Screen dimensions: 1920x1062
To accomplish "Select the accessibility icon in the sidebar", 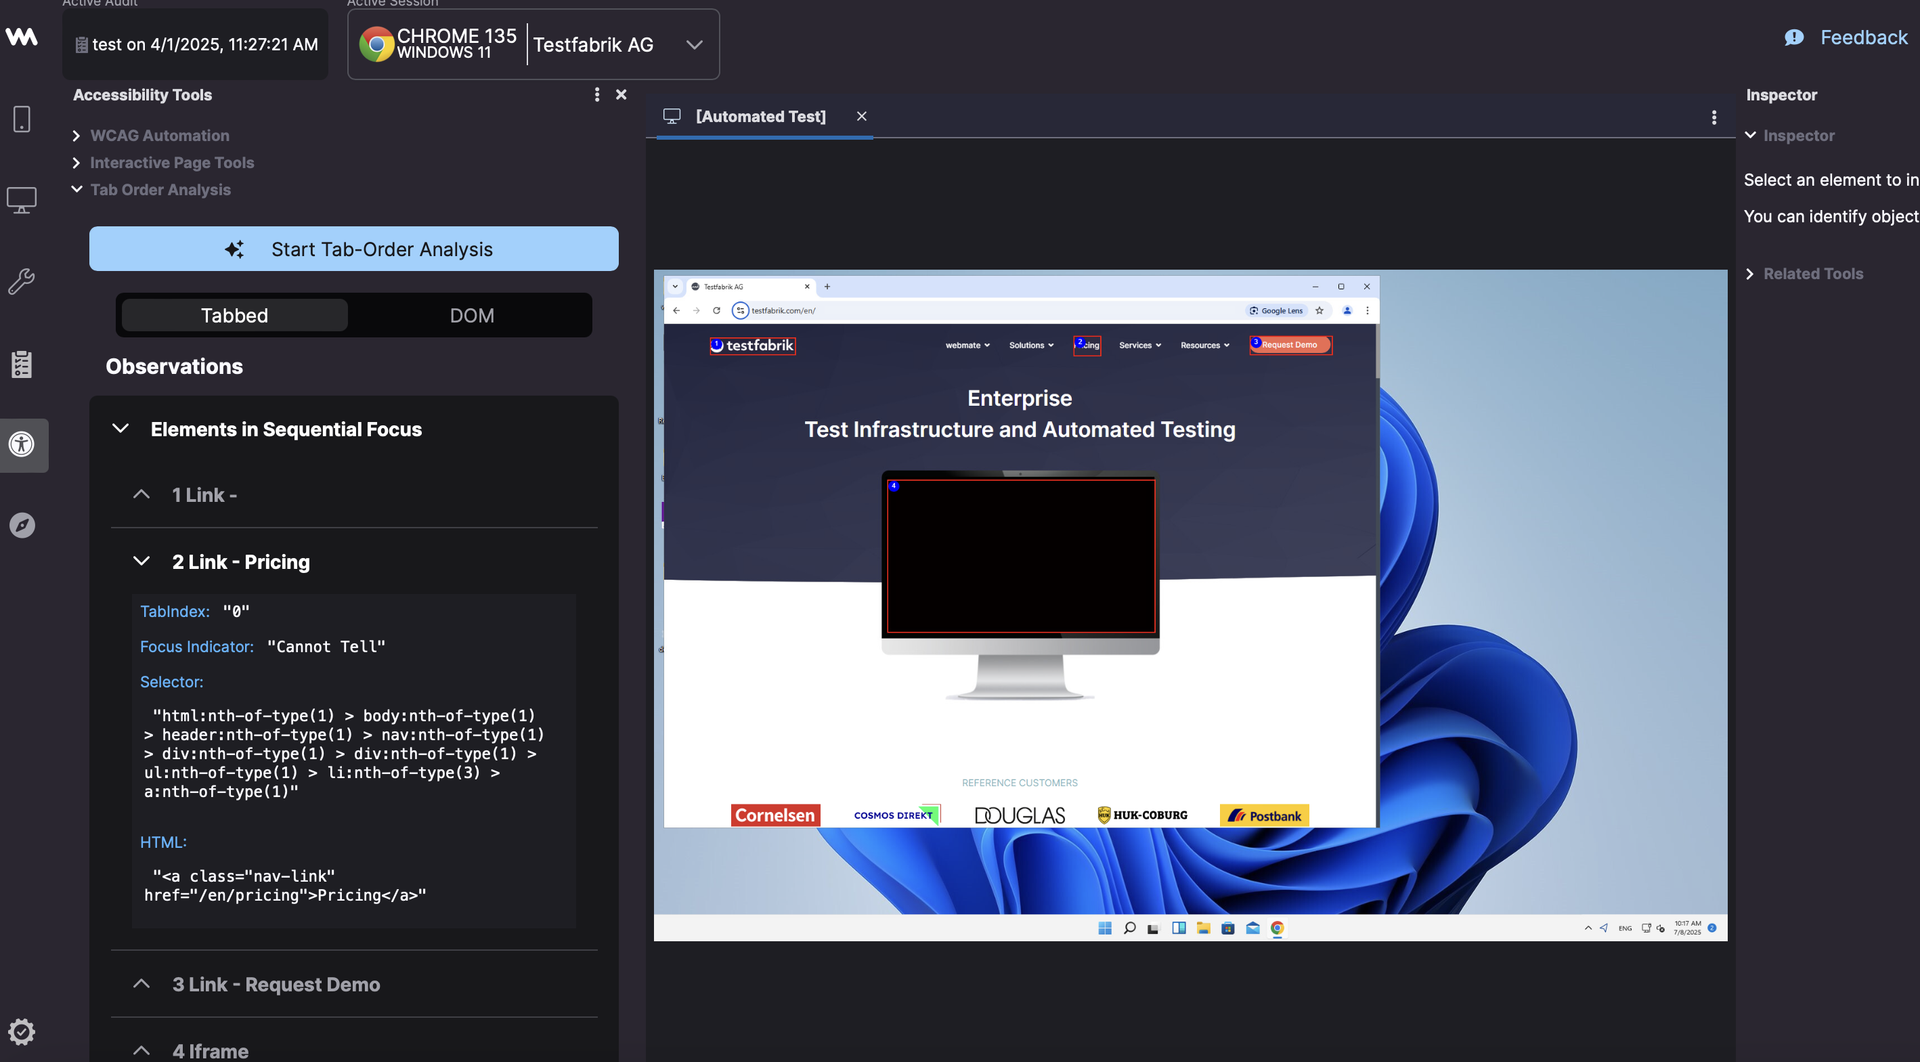I will [x=21, y=444].
